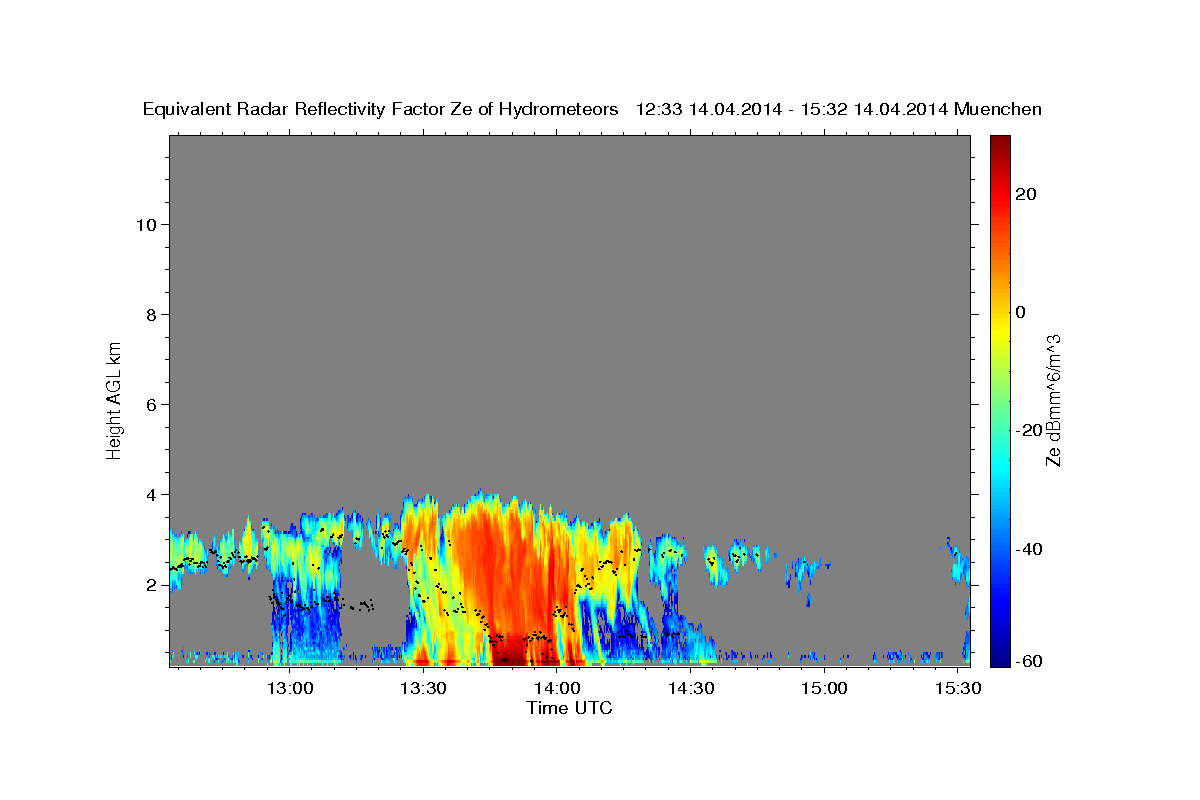This screenshot has height=800, width=1200.
Task: Click the isolated cloud echo near 15:30
Action: tap(958, 562)
